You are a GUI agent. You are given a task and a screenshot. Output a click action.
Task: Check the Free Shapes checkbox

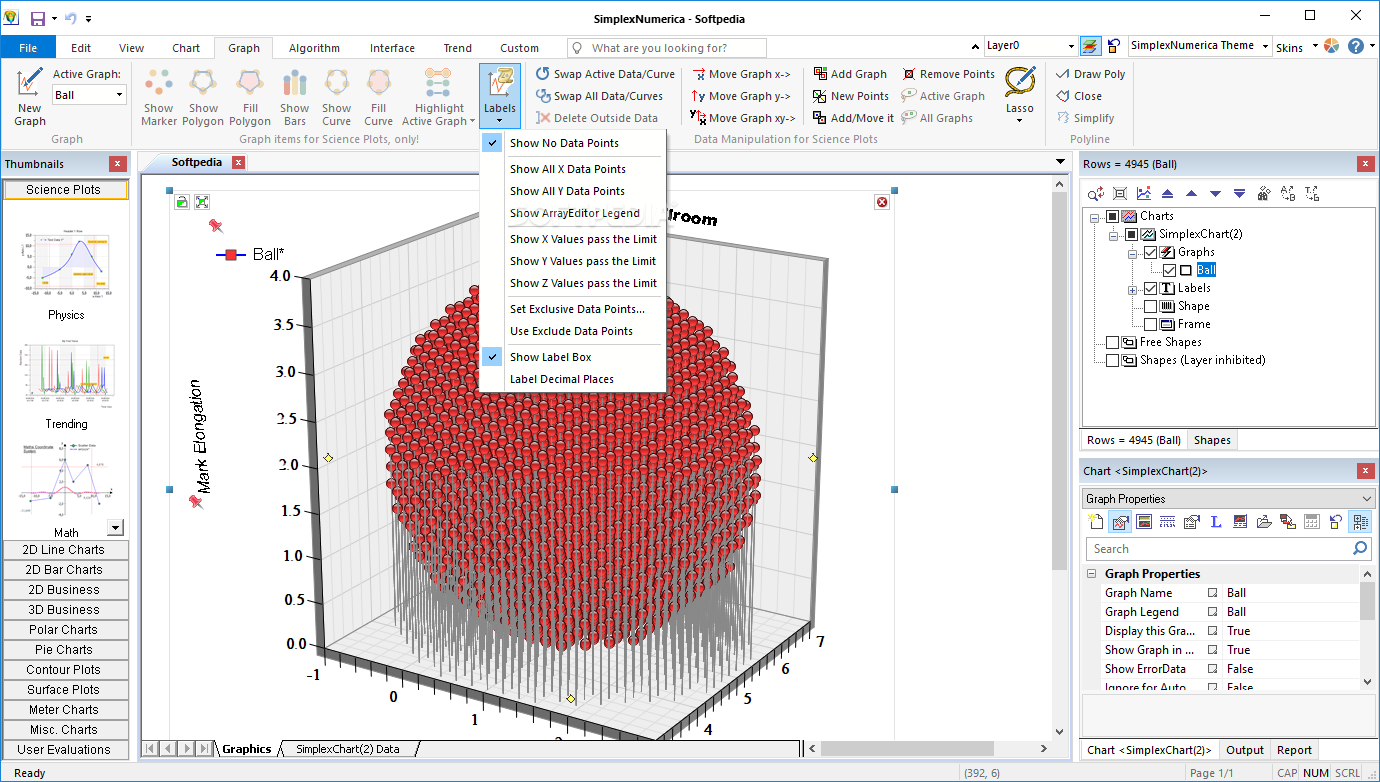click(1113, 342)
